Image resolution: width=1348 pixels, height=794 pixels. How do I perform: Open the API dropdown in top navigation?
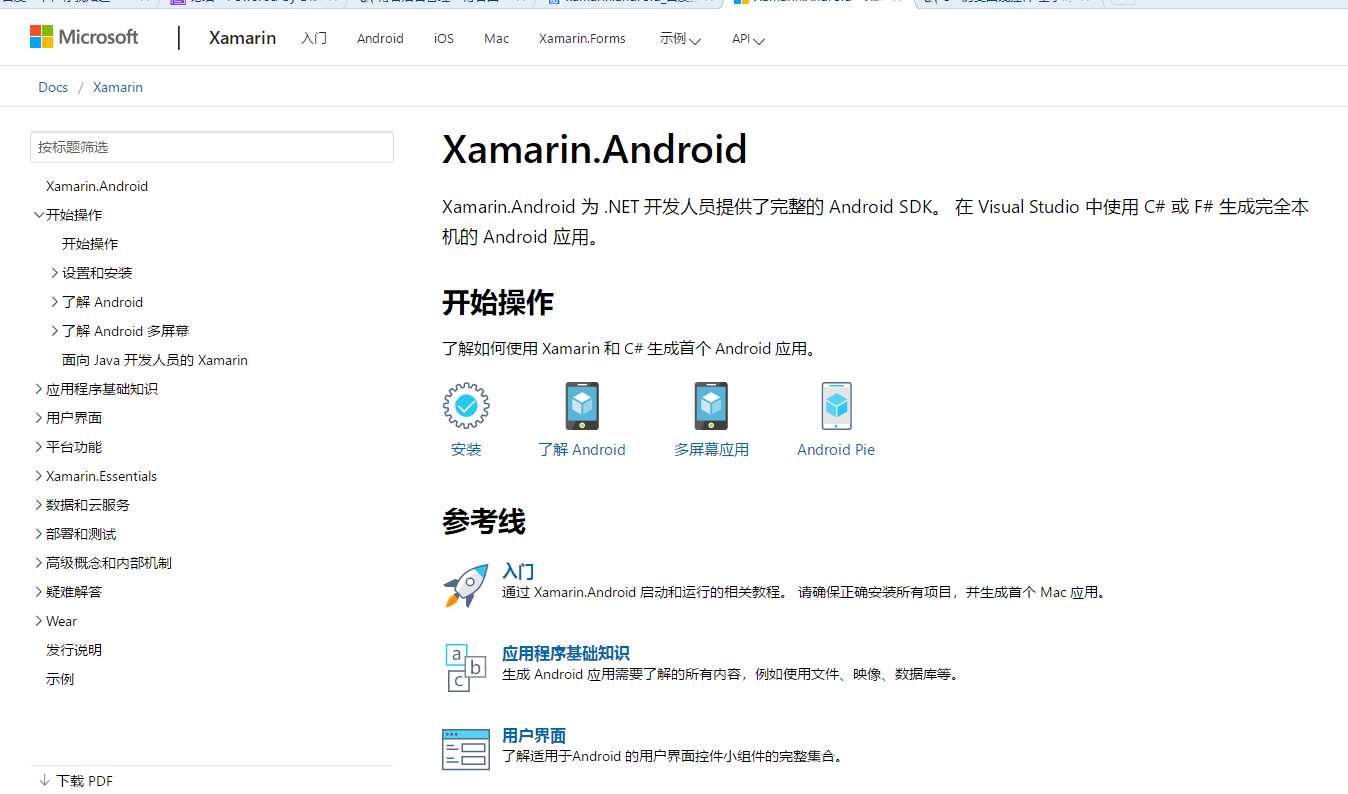pyautogui.click(x=748, y=39)
